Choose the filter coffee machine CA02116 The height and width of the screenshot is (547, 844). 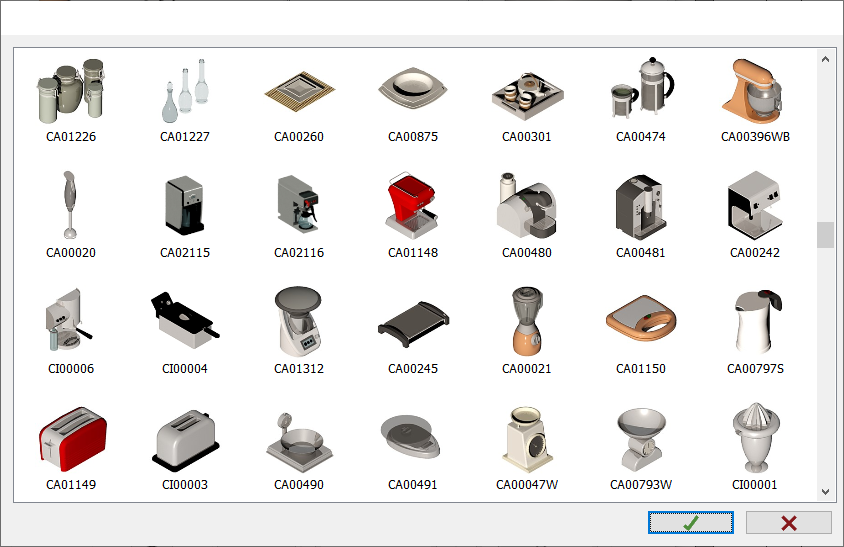coord(298,204)
